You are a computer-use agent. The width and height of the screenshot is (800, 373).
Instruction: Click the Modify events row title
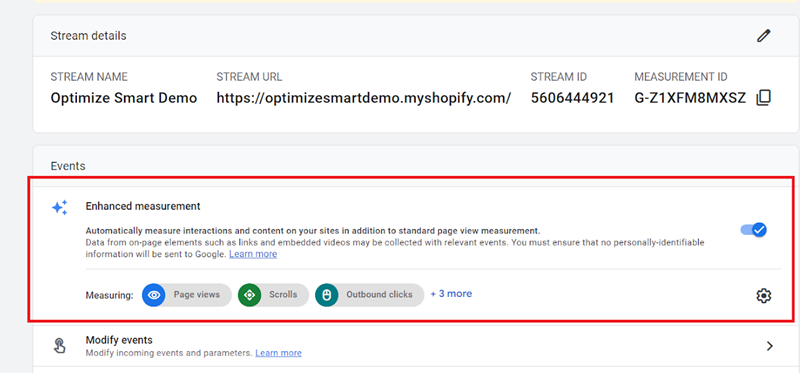[x=119, y=340]
